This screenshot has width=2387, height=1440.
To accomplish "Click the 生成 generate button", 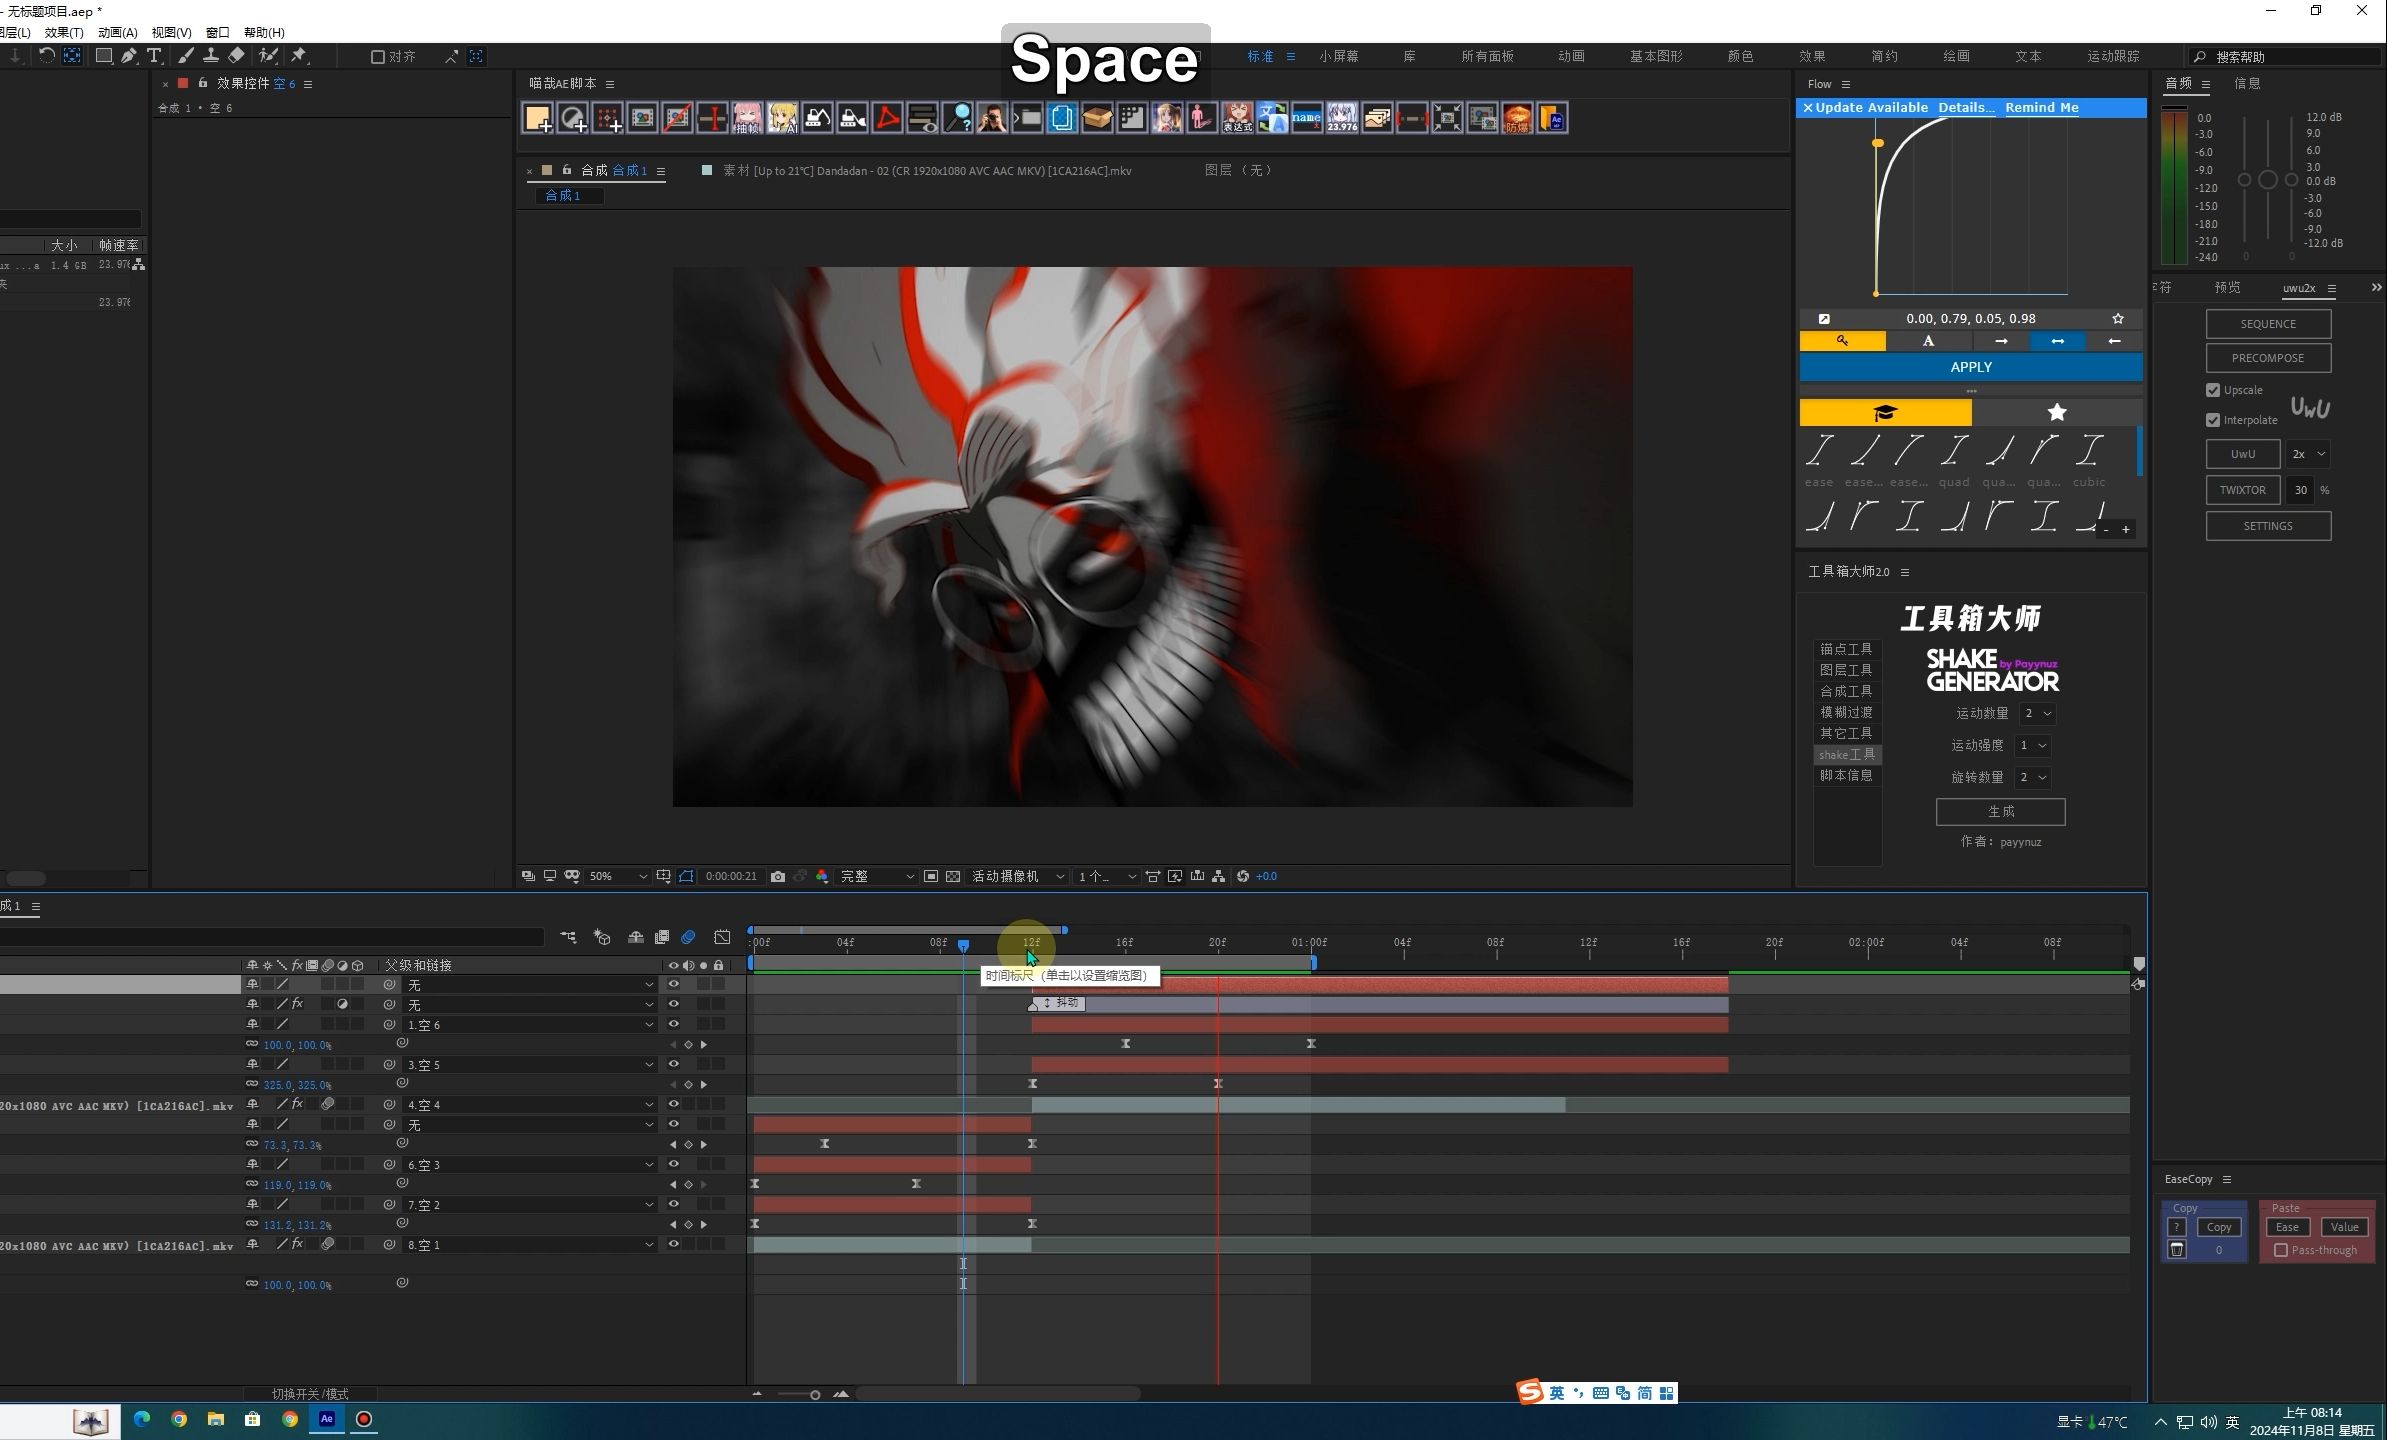I will 2000,811.
